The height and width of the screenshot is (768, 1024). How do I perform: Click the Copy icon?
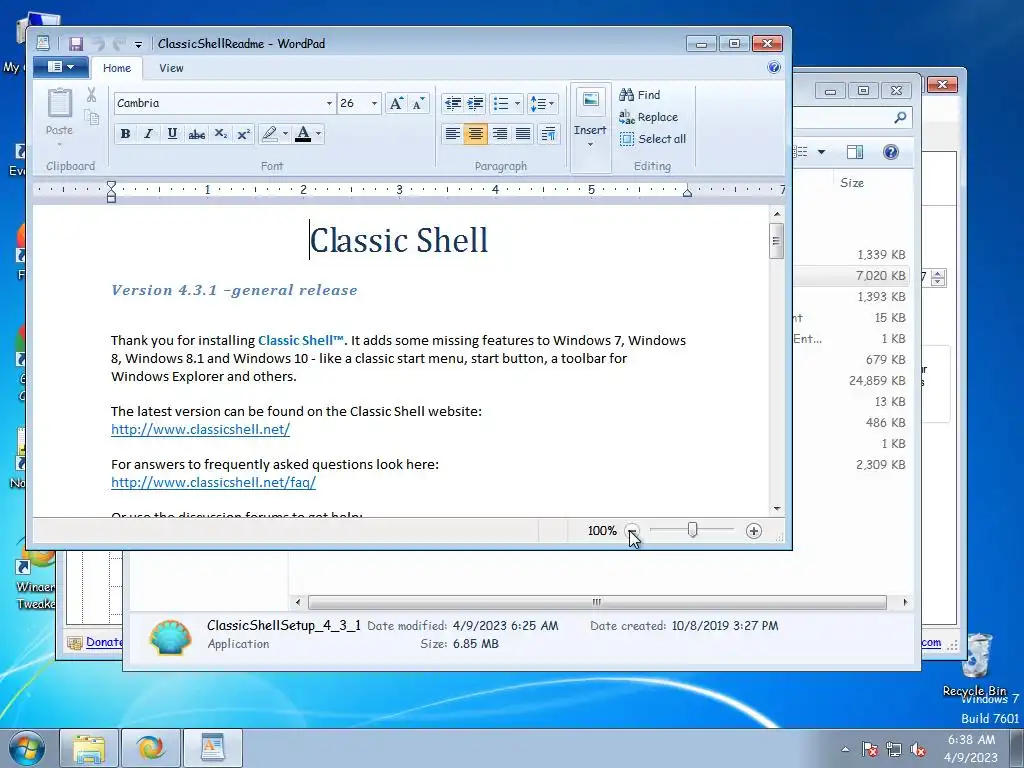pyautogui.click(x=91, y=118)
